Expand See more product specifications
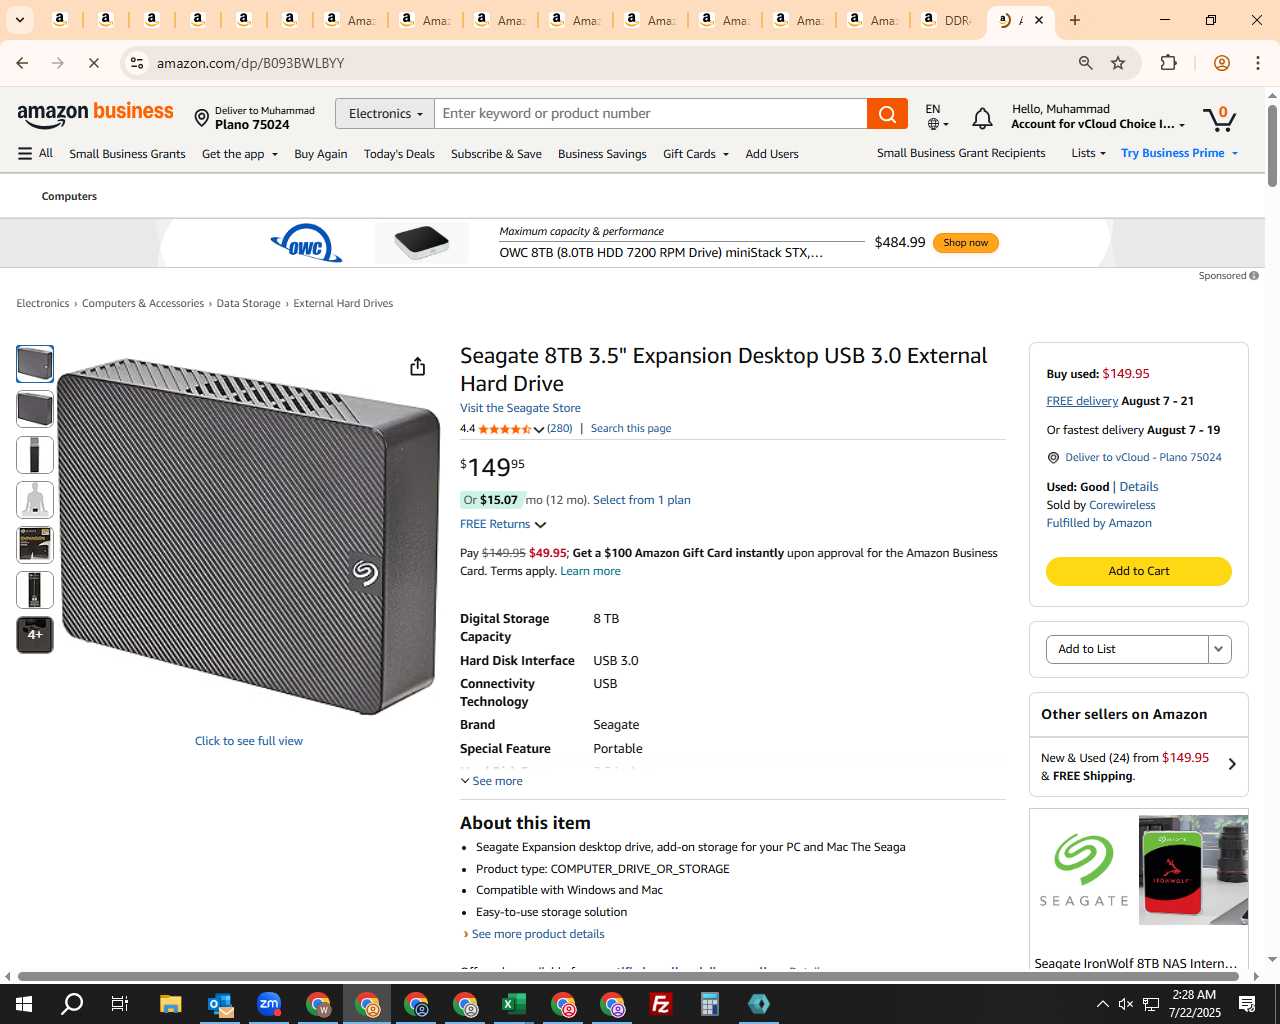 click(x=491, y=781)
